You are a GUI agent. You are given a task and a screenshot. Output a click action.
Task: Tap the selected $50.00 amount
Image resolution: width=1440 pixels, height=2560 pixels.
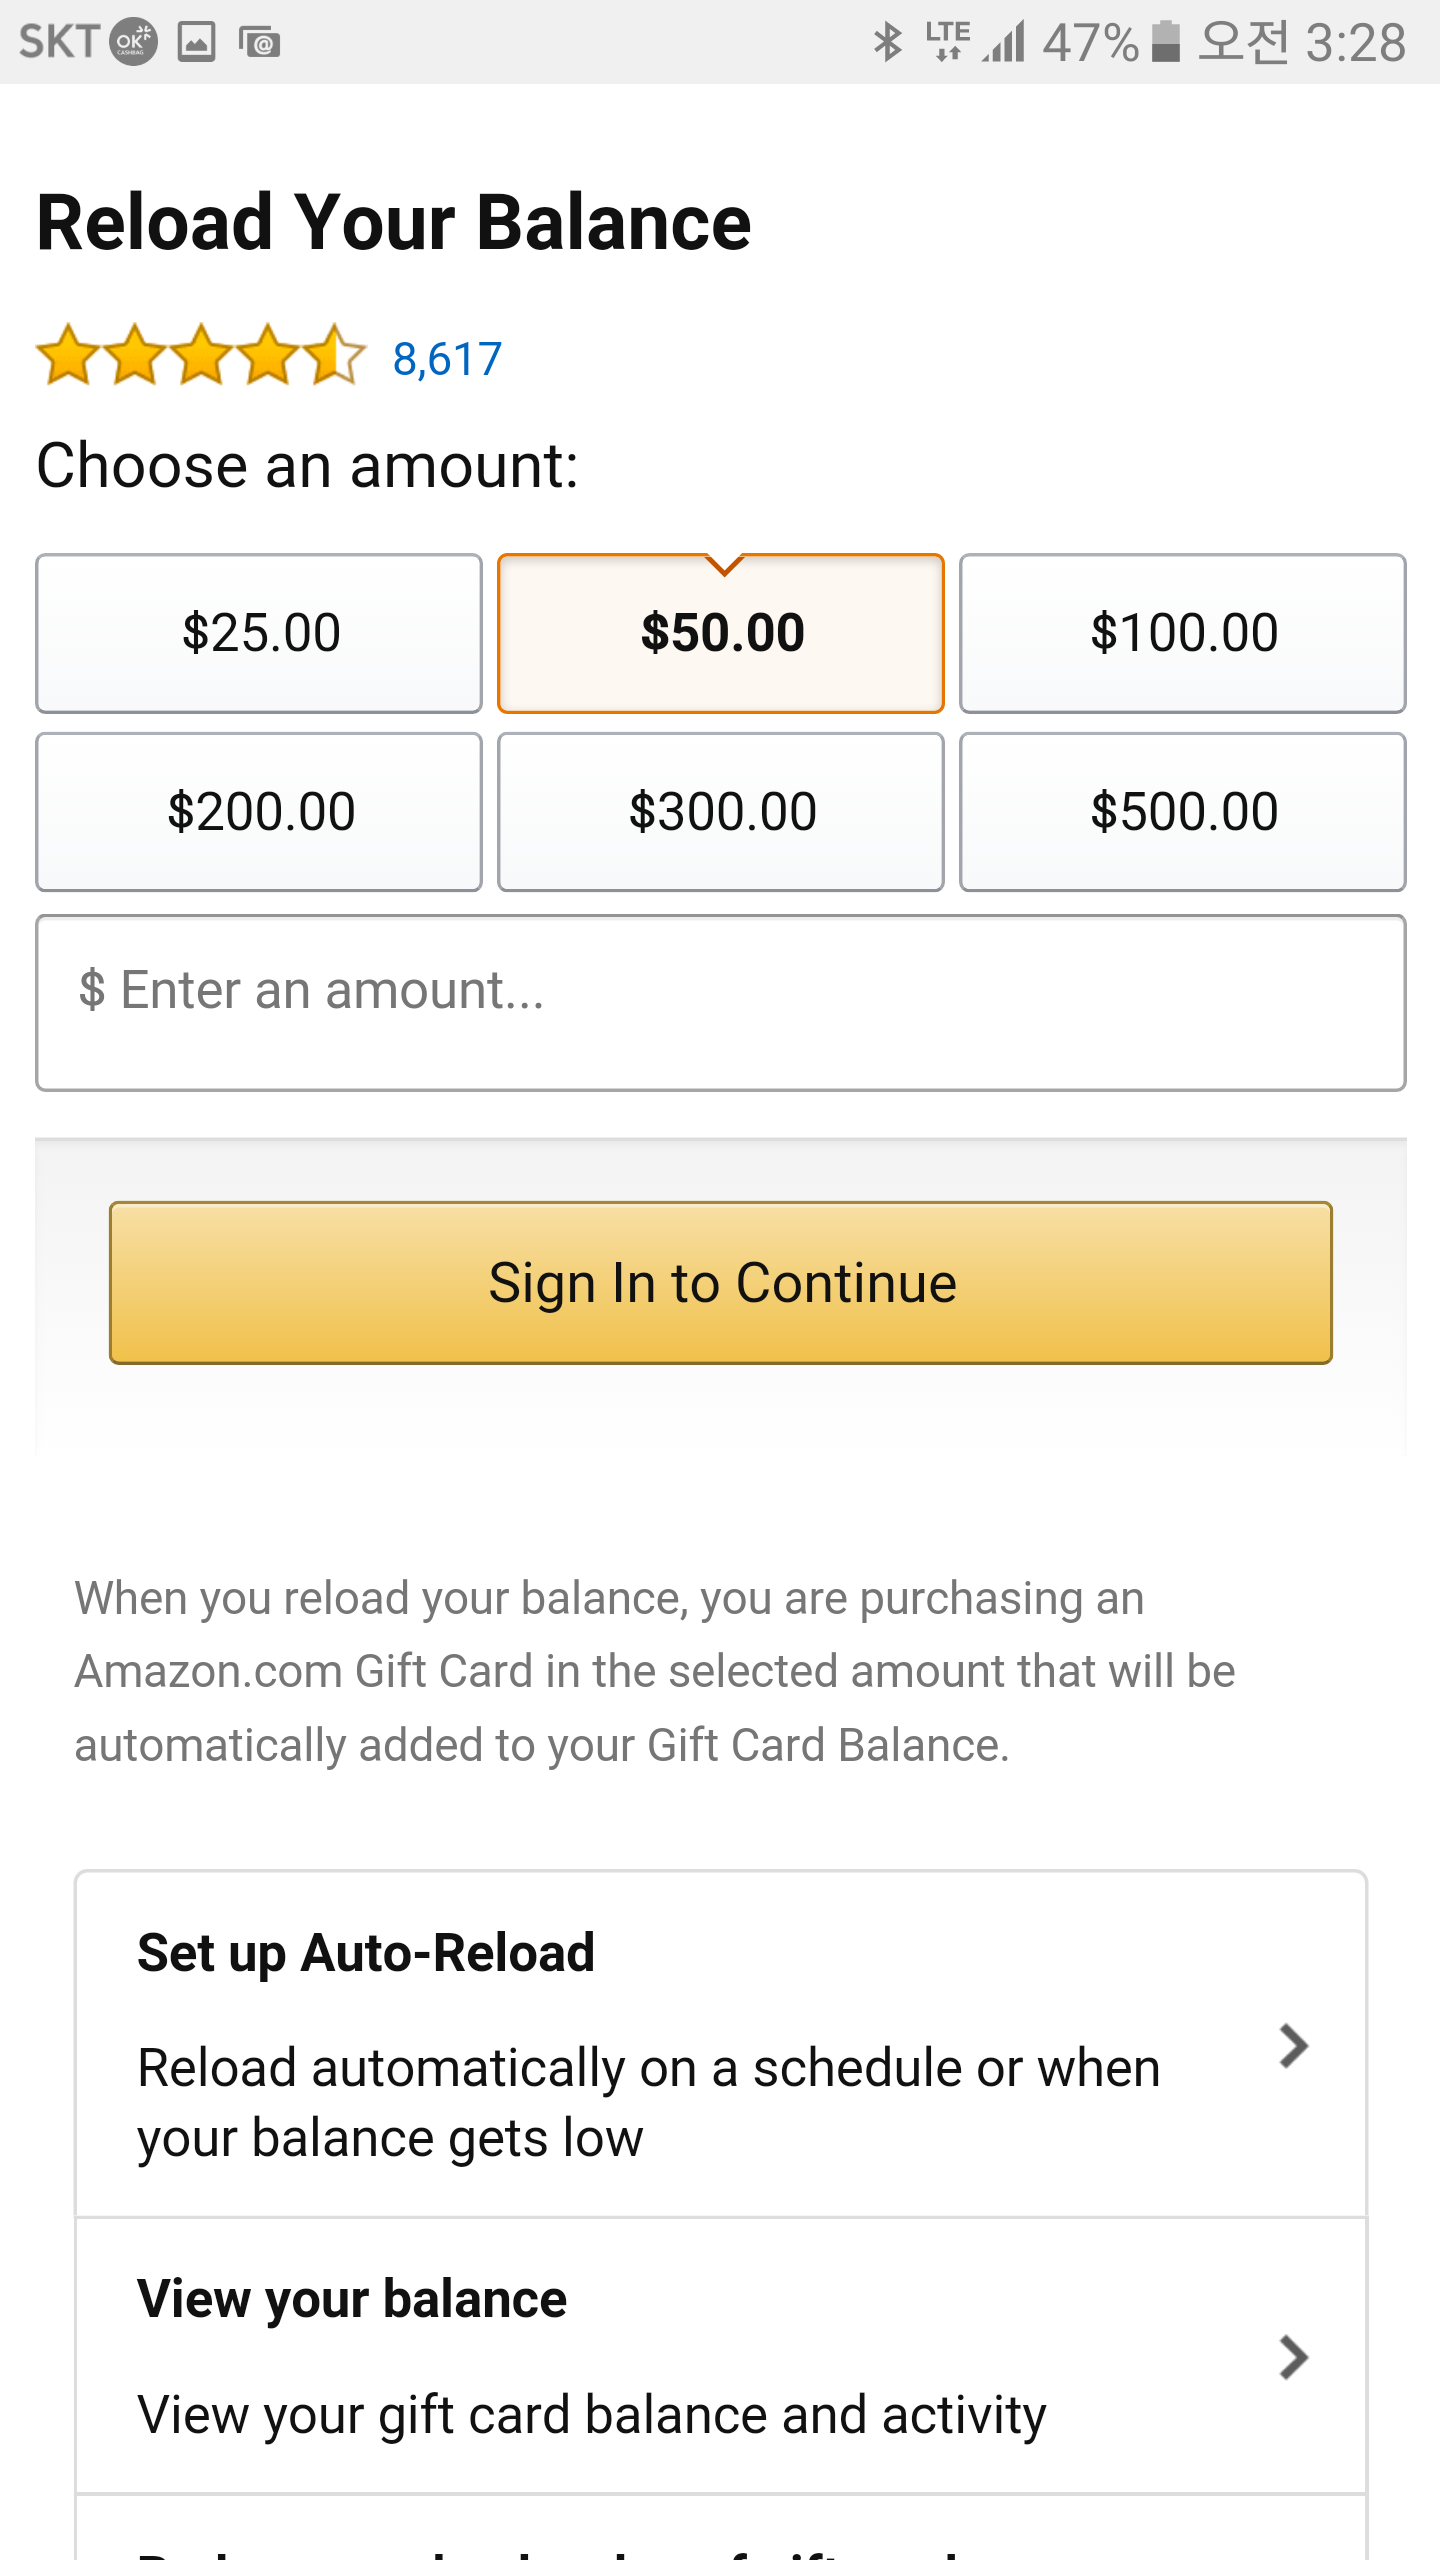(721, 633)
